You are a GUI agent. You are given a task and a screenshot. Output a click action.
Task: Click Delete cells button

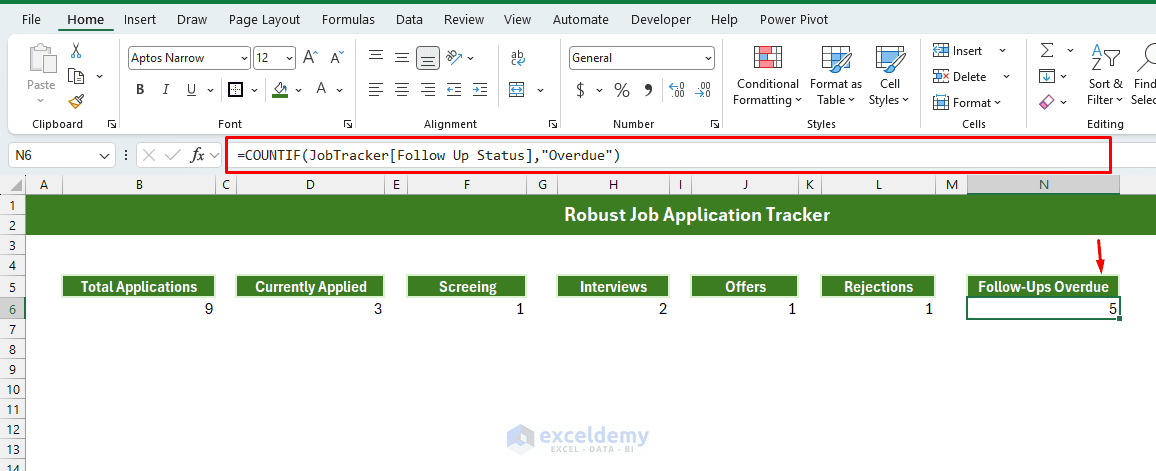[x=960, y=77]
